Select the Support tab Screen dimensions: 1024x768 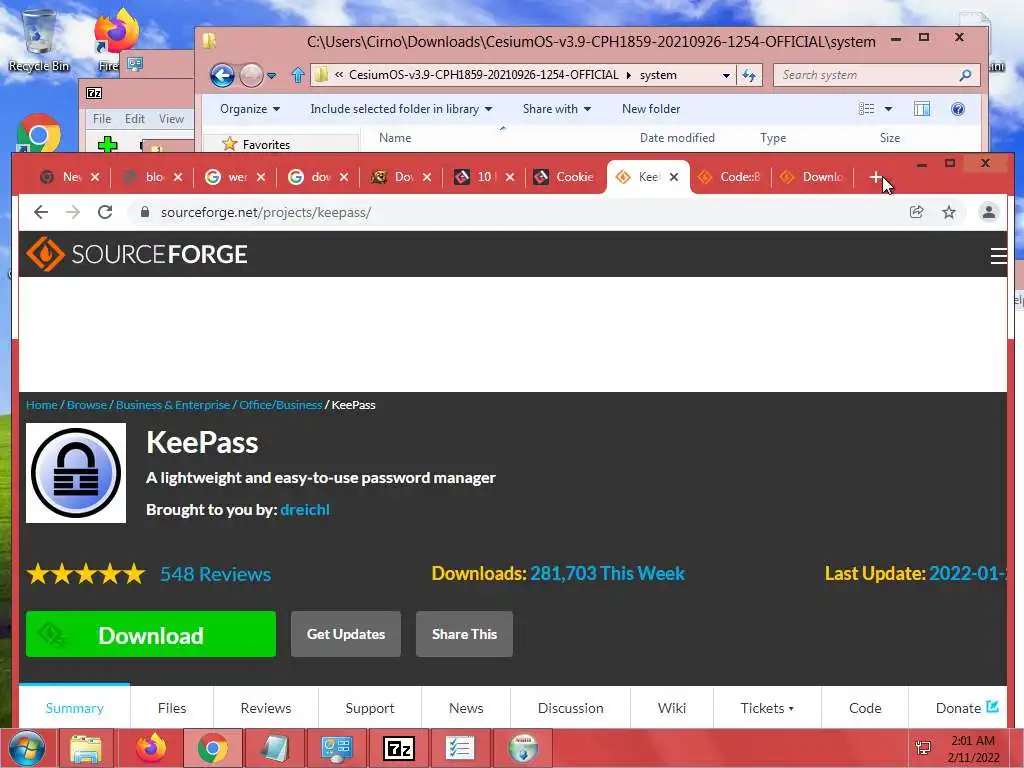coord(370,708)
